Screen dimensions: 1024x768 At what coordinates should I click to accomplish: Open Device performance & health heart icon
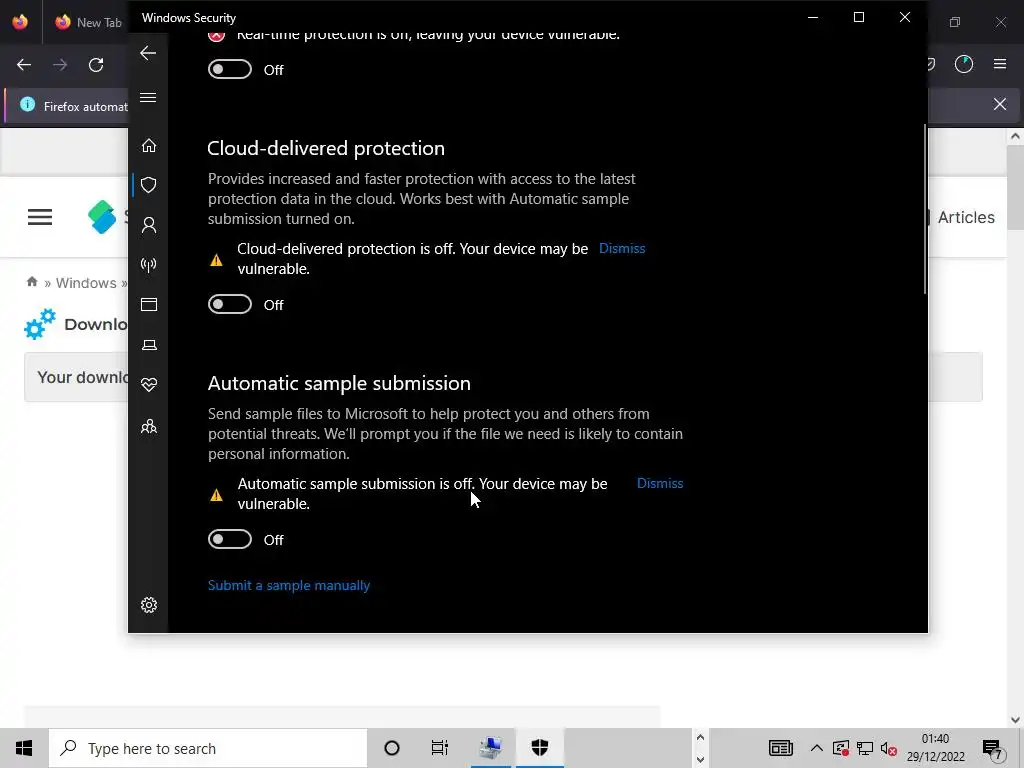point(149,385)
